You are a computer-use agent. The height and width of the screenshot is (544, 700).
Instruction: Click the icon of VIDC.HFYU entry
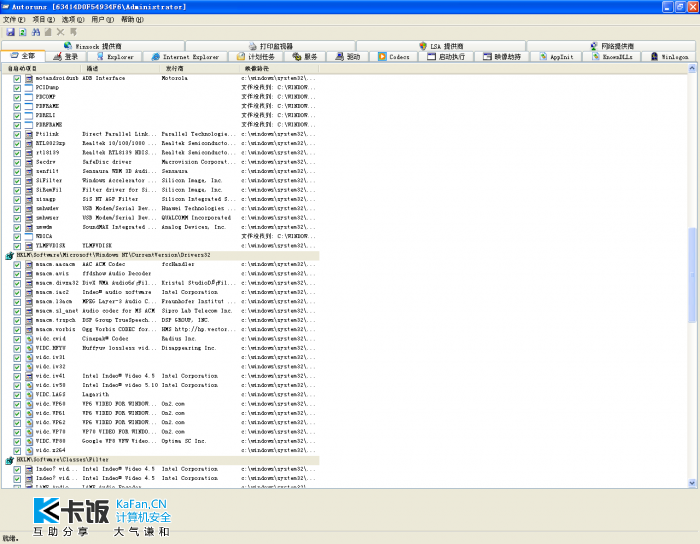29,349
